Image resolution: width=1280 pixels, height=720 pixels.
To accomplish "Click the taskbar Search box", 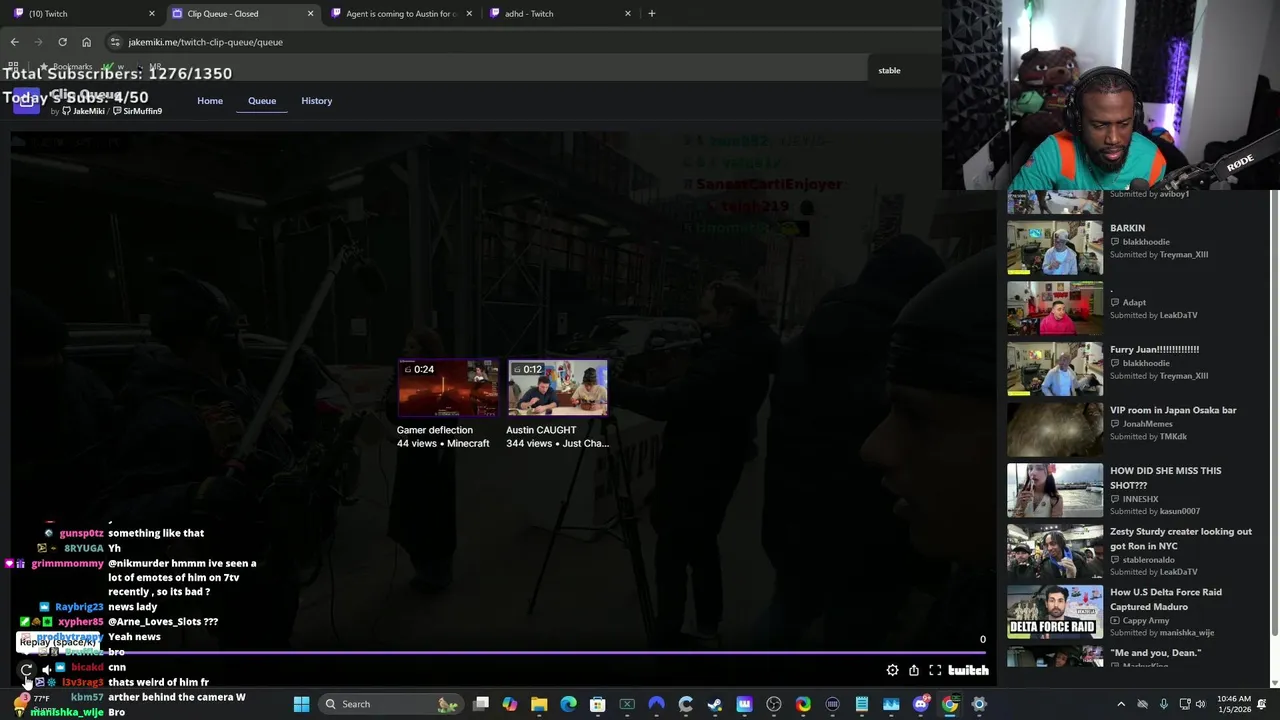I will click(x=390, y=704).
